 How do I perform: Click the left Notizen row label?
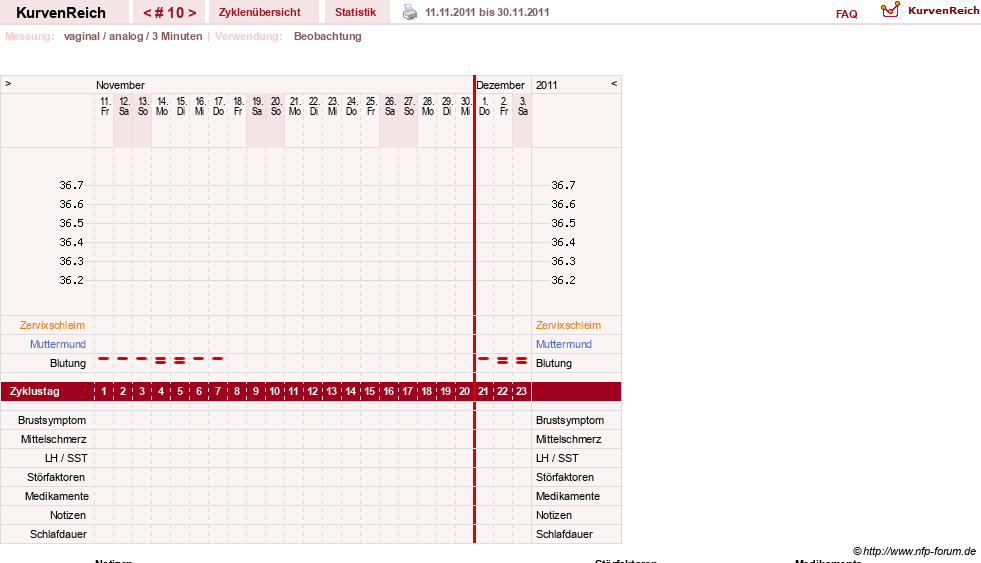[x=68, y=515]
